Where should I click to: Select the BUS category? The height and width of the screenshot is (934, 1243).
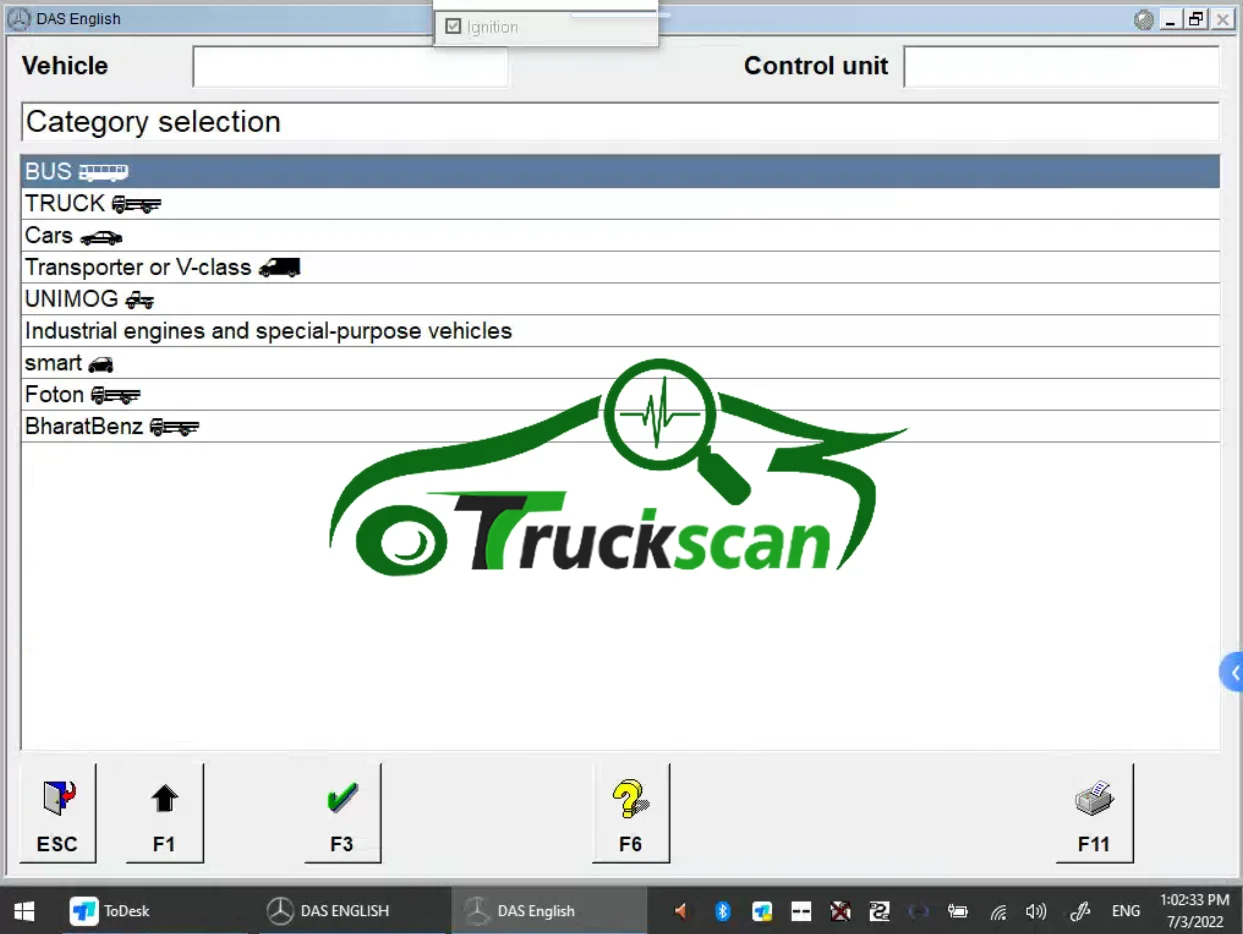[x=620, y=172]
